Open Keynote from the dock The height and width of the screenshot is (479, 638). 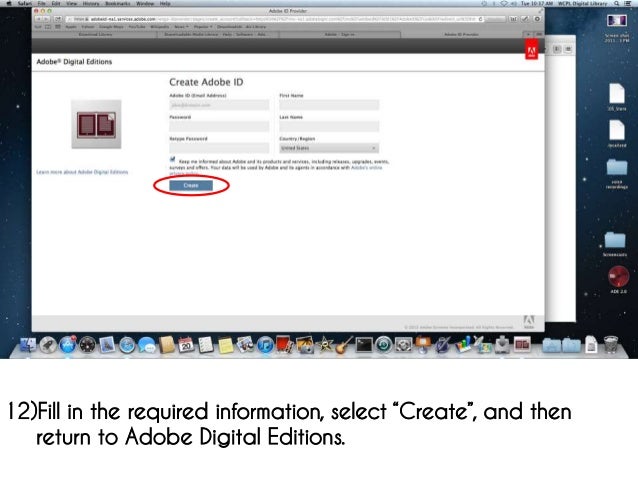[x=423, y=345]
